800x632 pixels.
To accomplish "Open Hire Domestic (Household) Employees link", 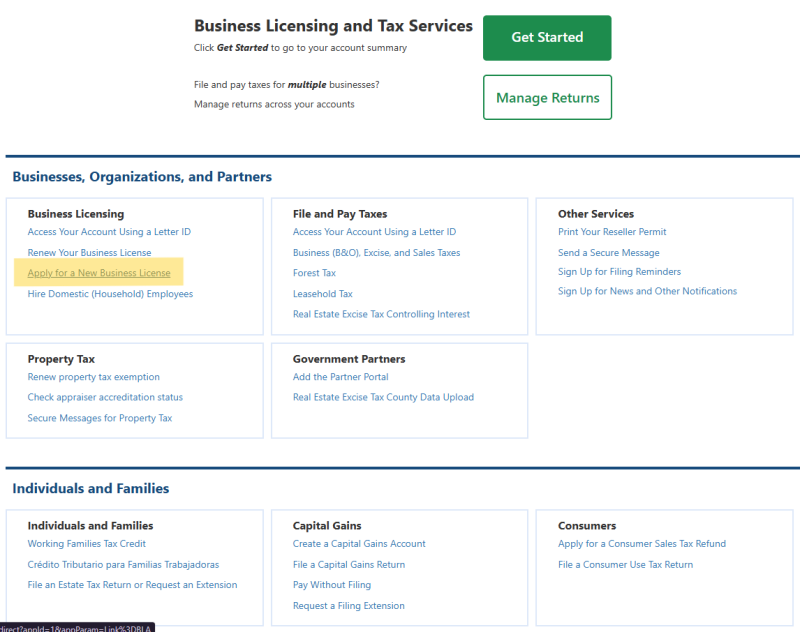I will click(x=110, y=294).
